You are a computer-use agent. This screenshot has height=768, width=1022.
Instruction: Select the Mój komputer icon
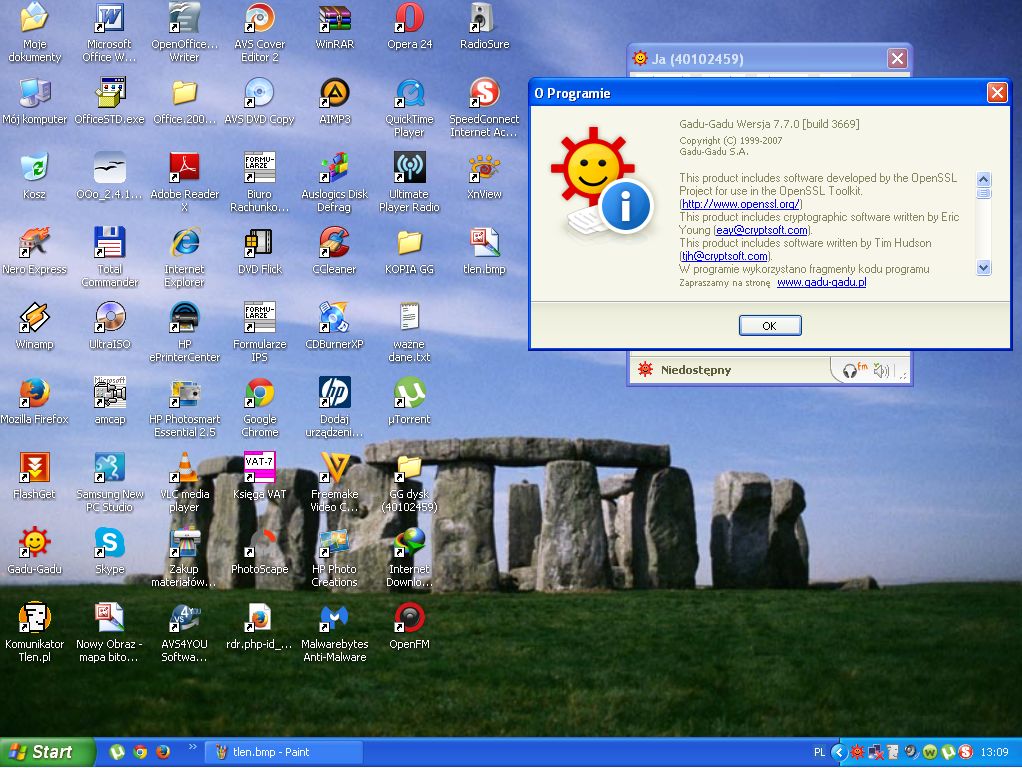[x=35, y=101]
